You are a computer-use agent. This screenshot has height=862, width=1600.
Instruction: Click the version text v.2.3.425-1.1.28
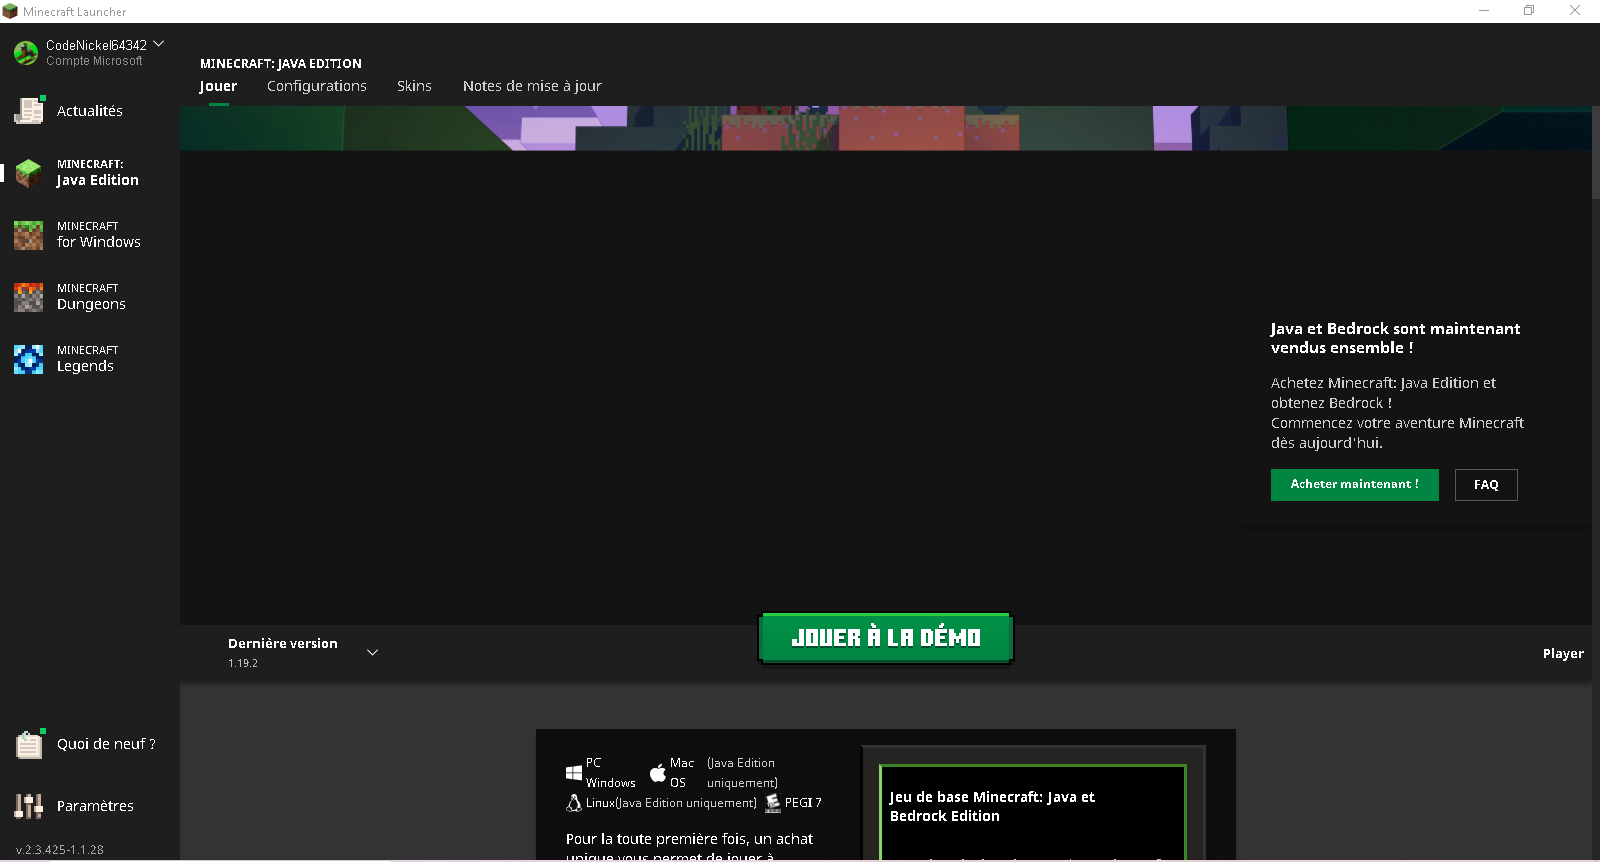click(60, 850)
